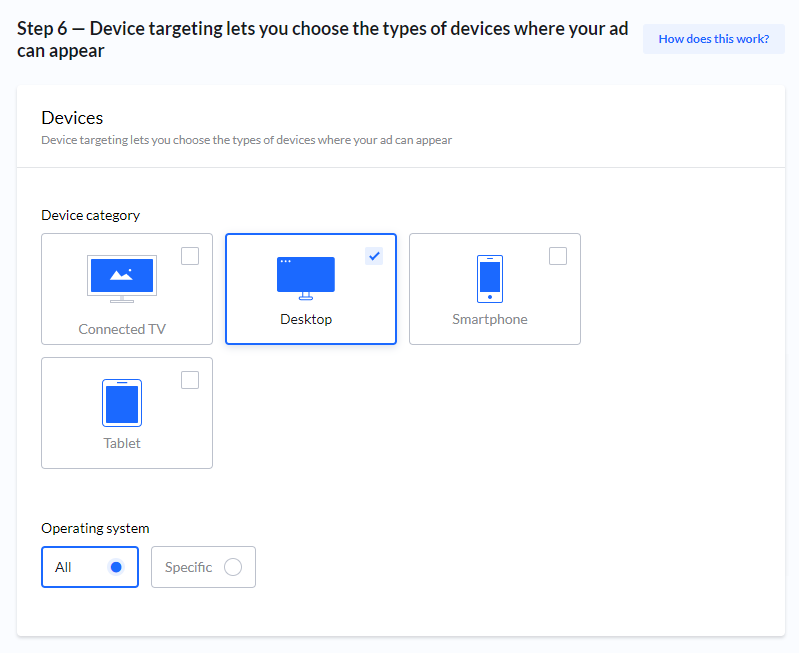Screen dimensions: 799x653
Task: Enable the Smartphone checkbox
Action: pos(558,256)
